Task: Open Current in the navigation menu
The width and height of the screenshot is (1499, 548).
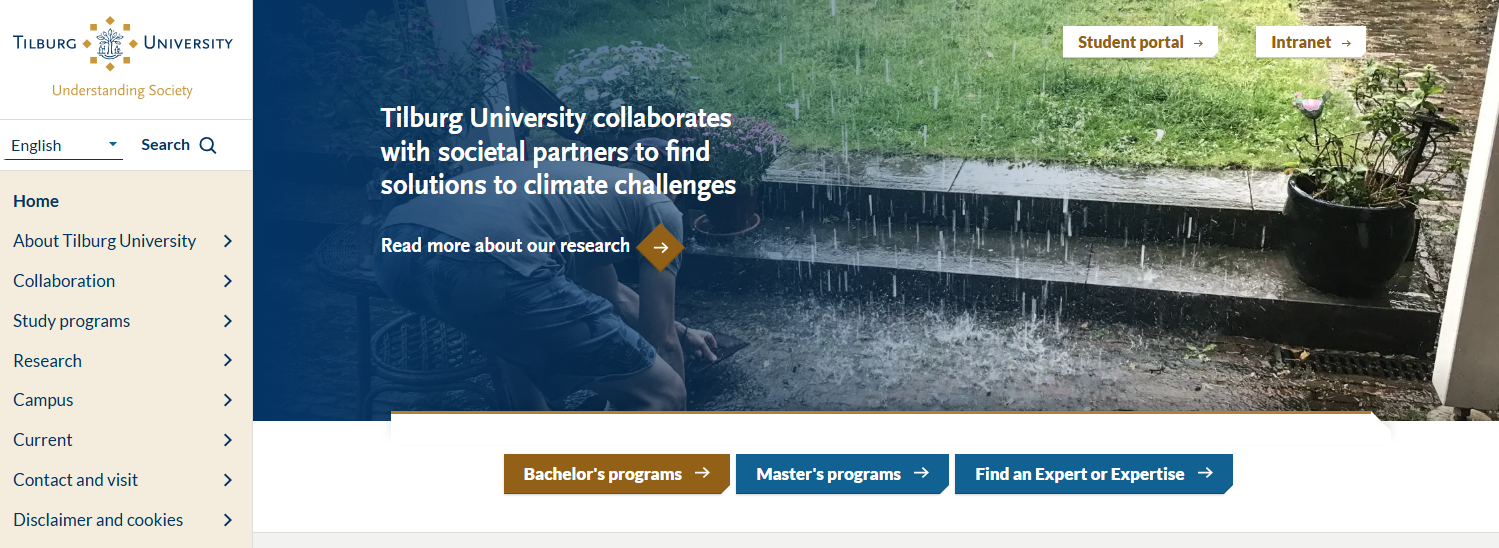Action: click(x=43, y=440)
